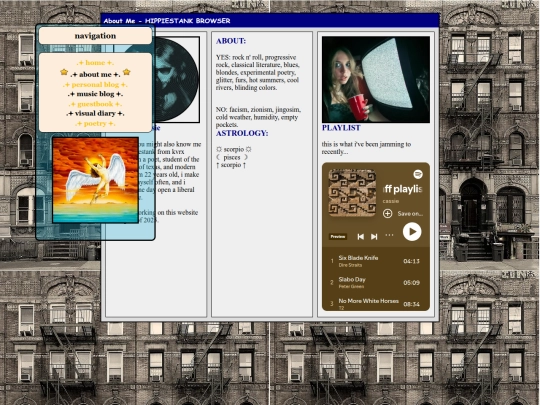Click the Spotify logo icon
540x405 pixels.
pyautogui.click(x=418, y=174)
